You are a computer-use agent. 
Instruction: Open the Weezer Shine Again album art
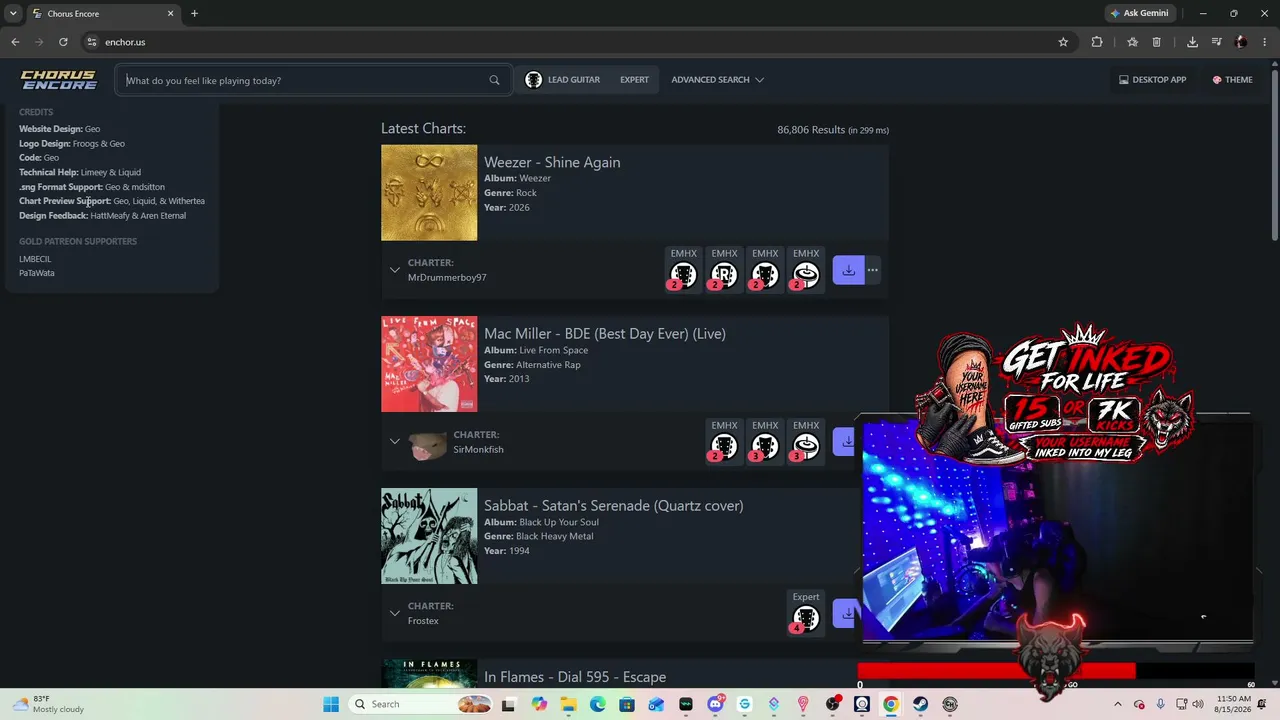pos(429,193)
